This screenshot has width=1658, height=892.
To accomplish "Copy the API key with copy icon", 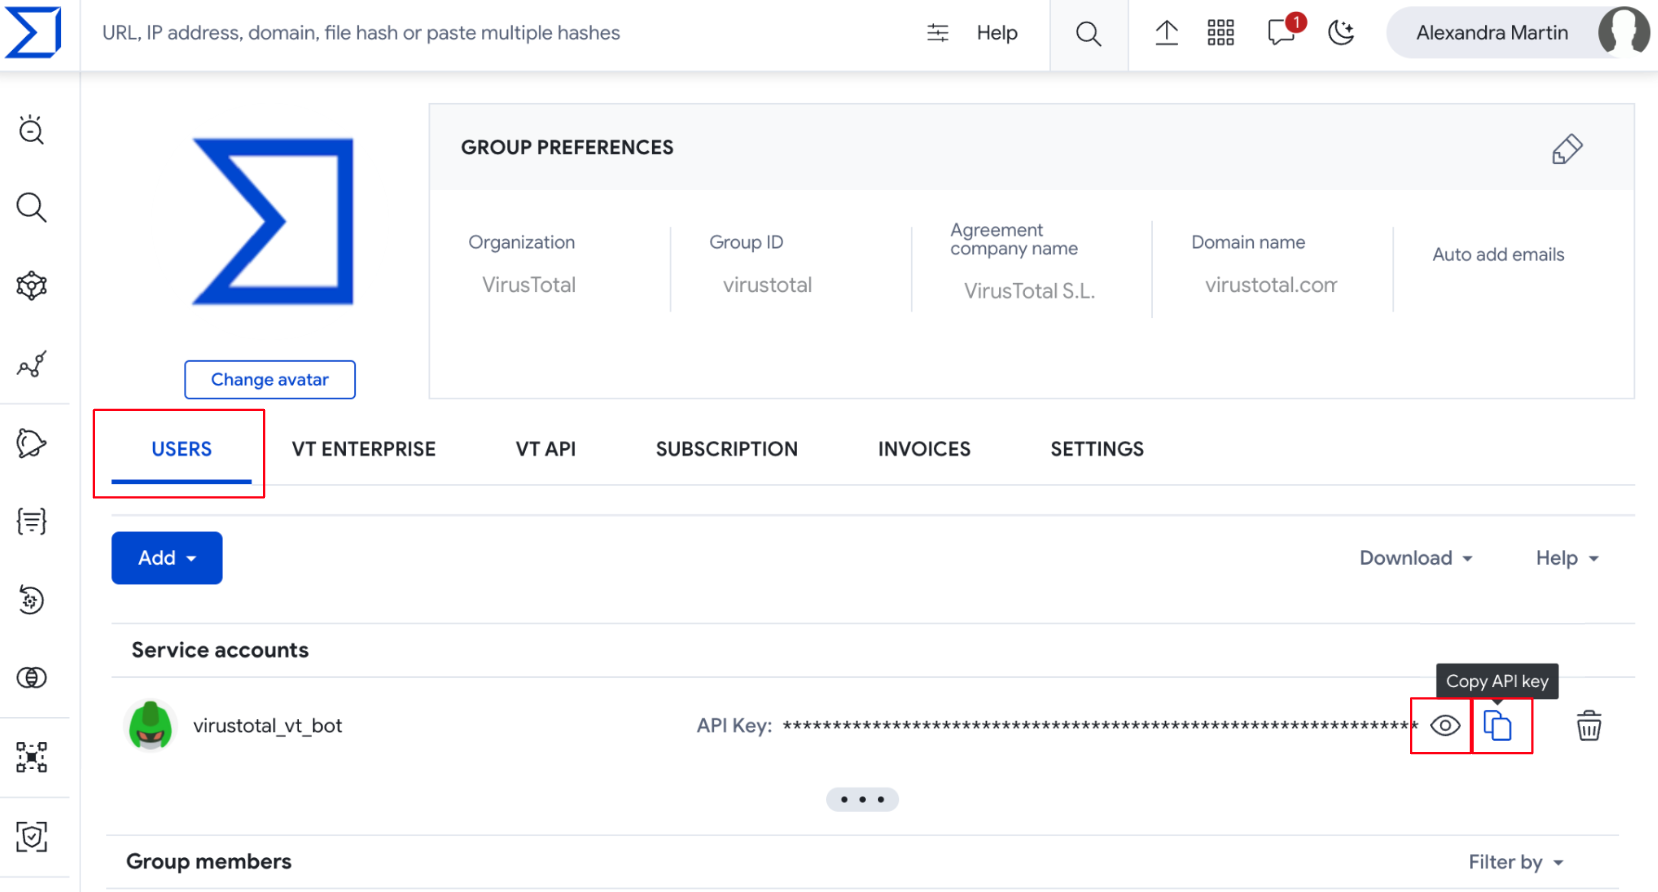I will click(1498, 726).
